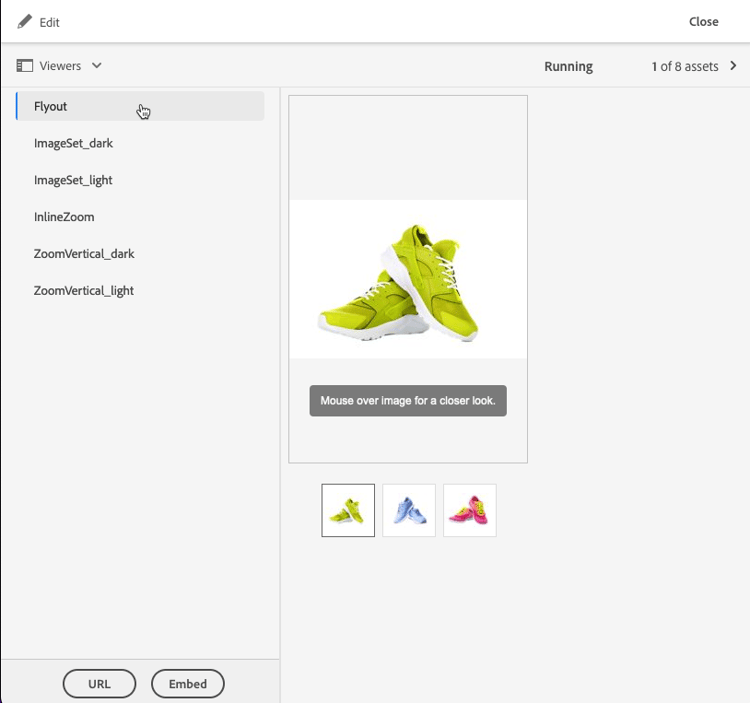Image resolution: width=750 pixels, height=703 pixels.
Task: Click the Viewers rail panel icon
Action: click(x=24, y=66)
